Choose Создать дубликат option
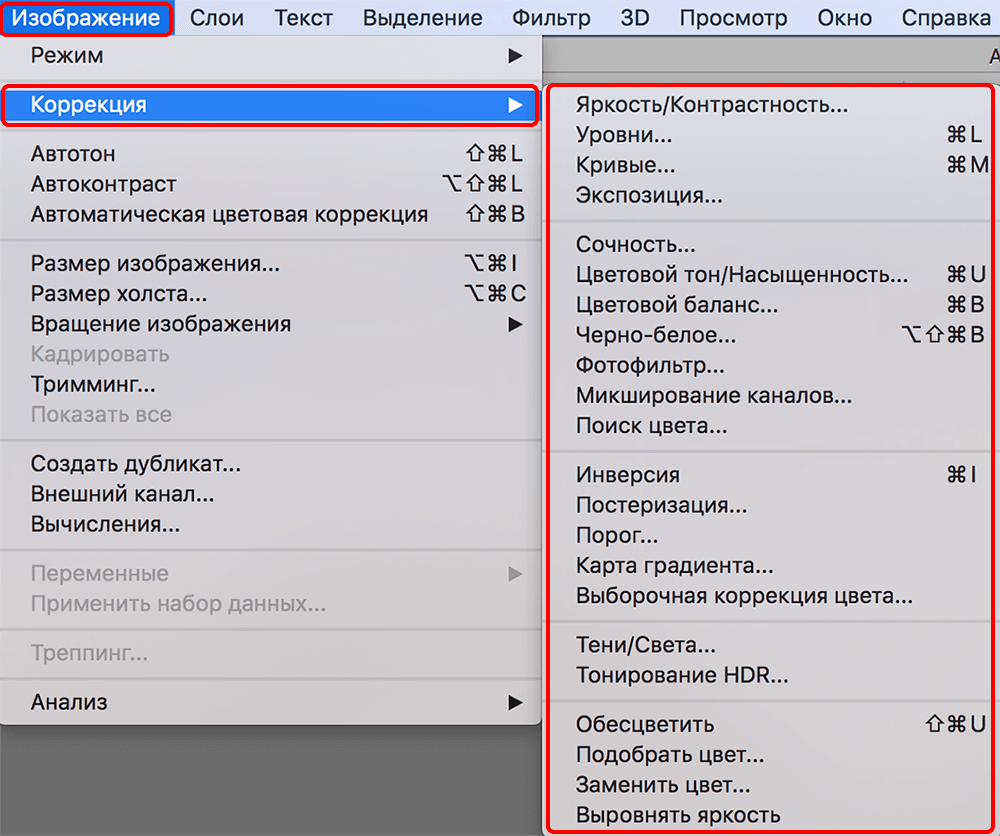1000x836 pixels. click(x=136, y=464)
